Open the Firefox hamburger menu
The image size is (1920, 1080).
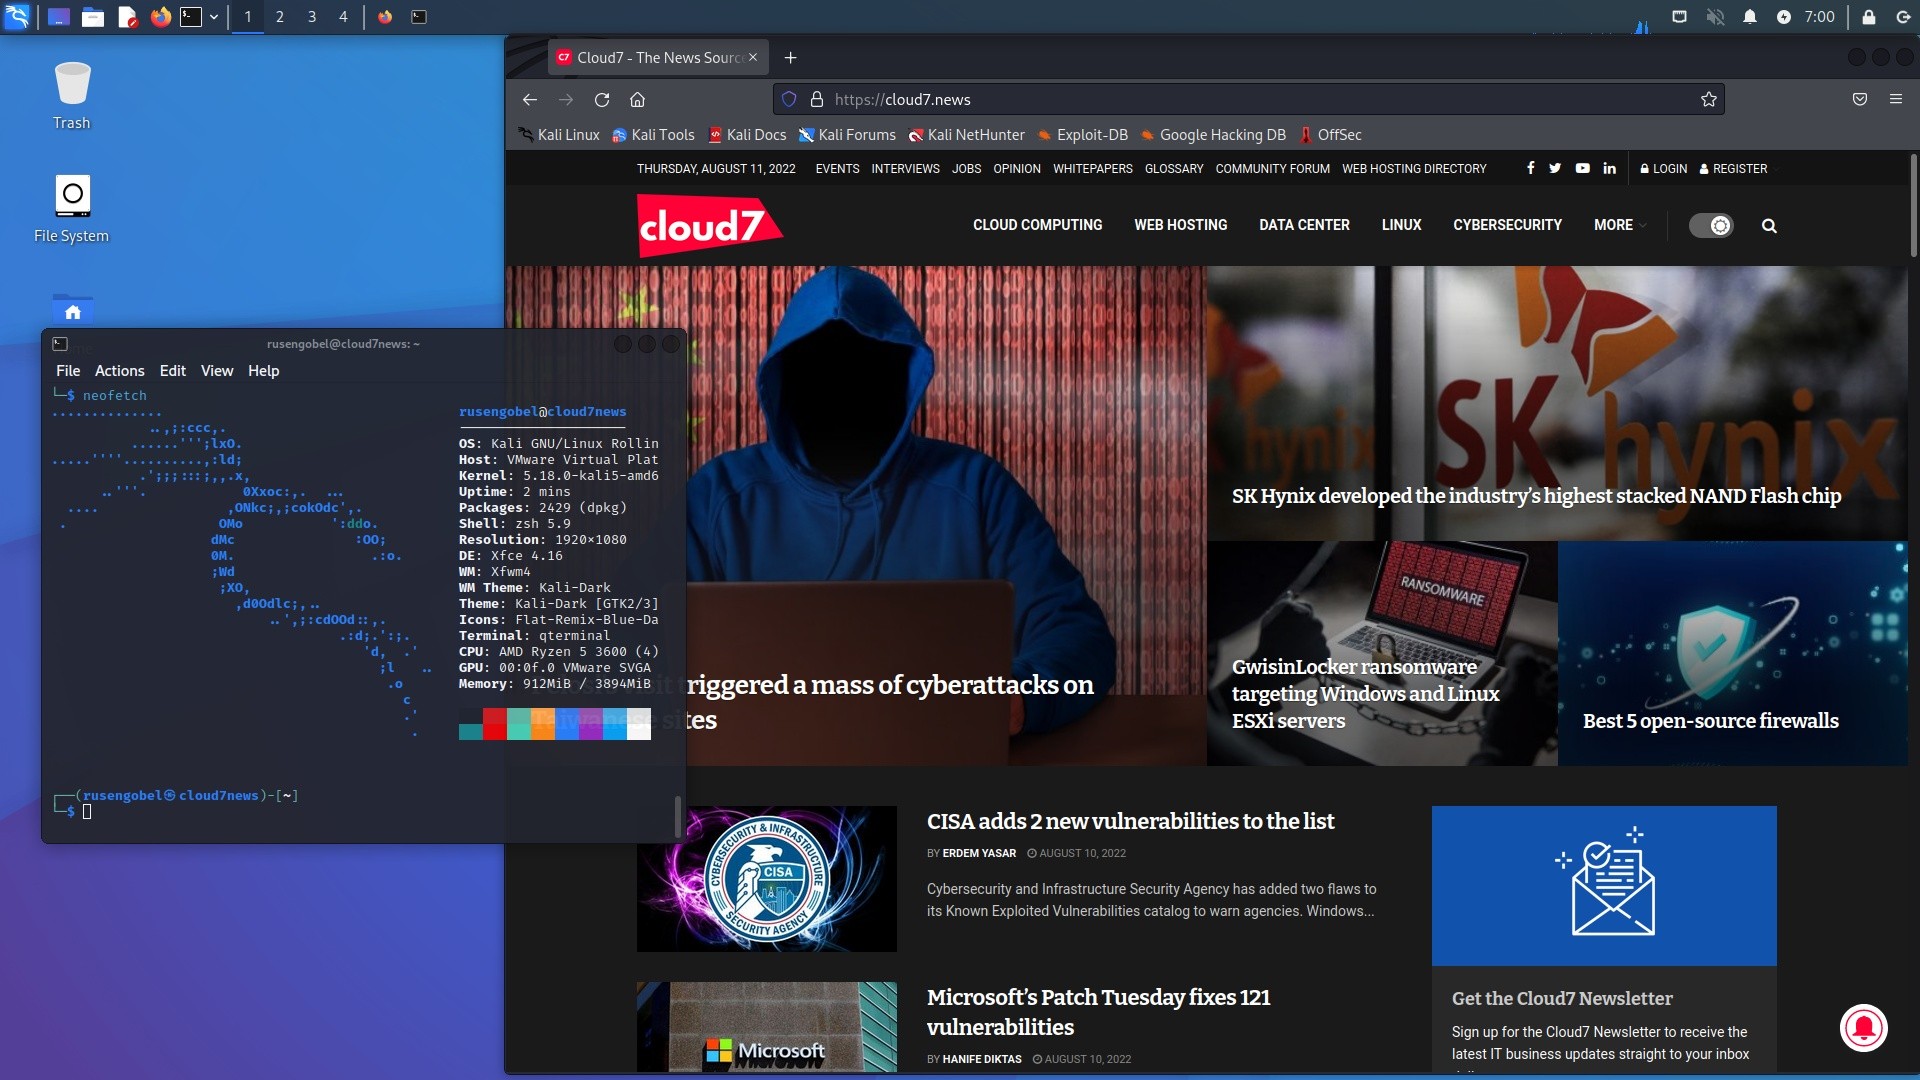(x=1895, y=100)
